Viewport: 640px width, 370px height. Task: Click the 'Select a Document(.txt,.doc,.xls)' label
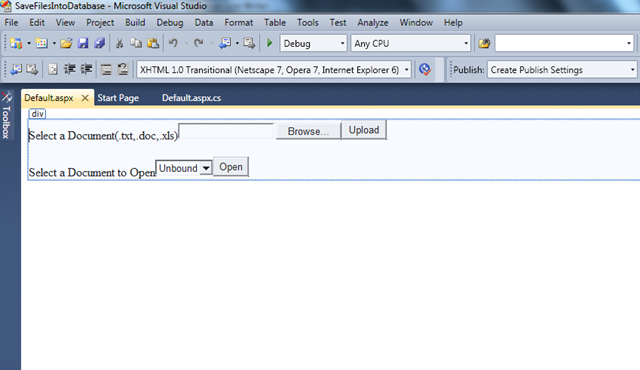click(x=103, y=136)
